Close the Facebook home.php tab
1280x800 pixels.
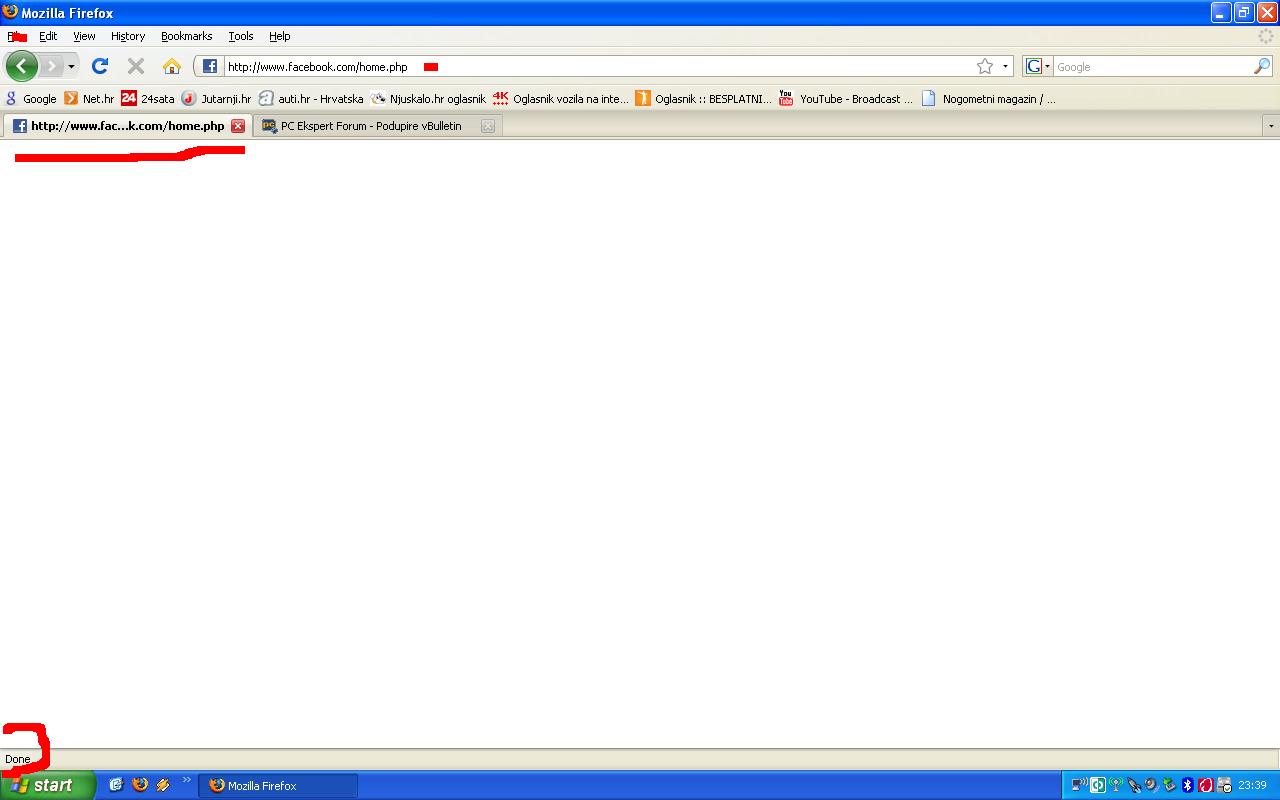click(238, 126)
